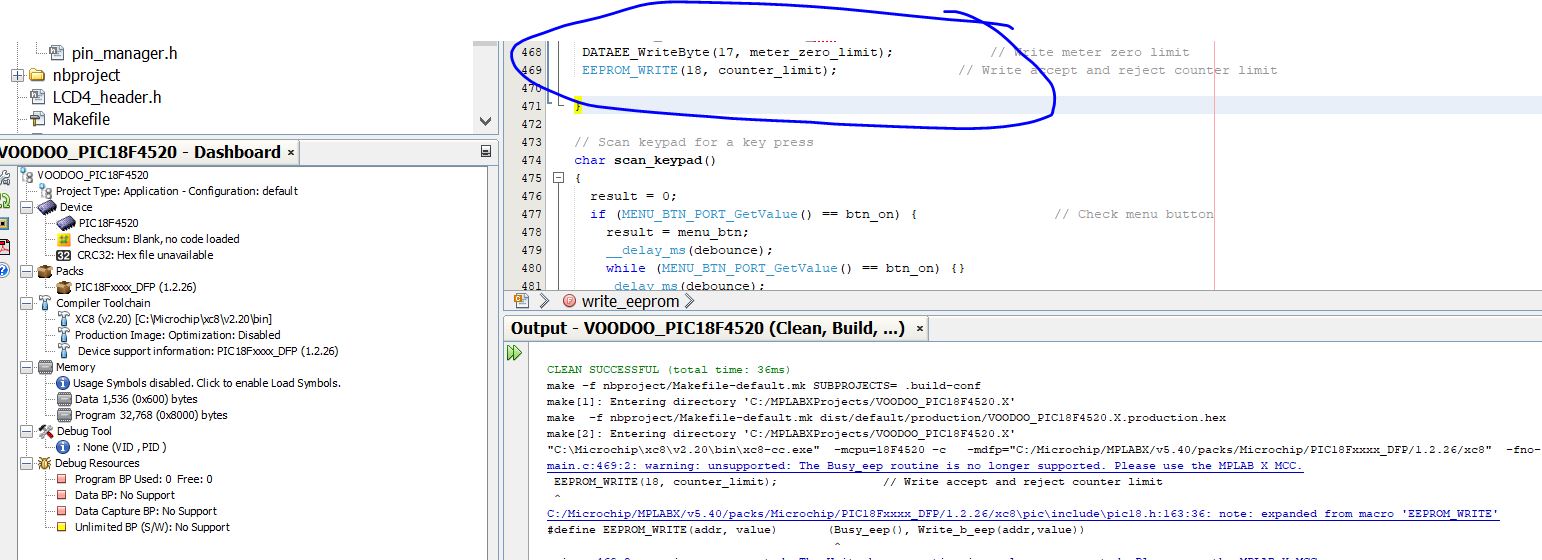This screenshot has width=1542, height=560.
Task: Click 'Usage Symbols disabled' to load symbols
Action: point(207,383)
